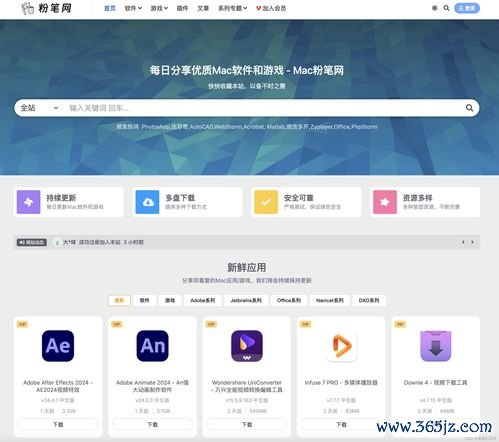The width and height of the screenshot is (499, 442).
Task: Expand the 软件 navigation dropdown
Action: click(133, 8)
